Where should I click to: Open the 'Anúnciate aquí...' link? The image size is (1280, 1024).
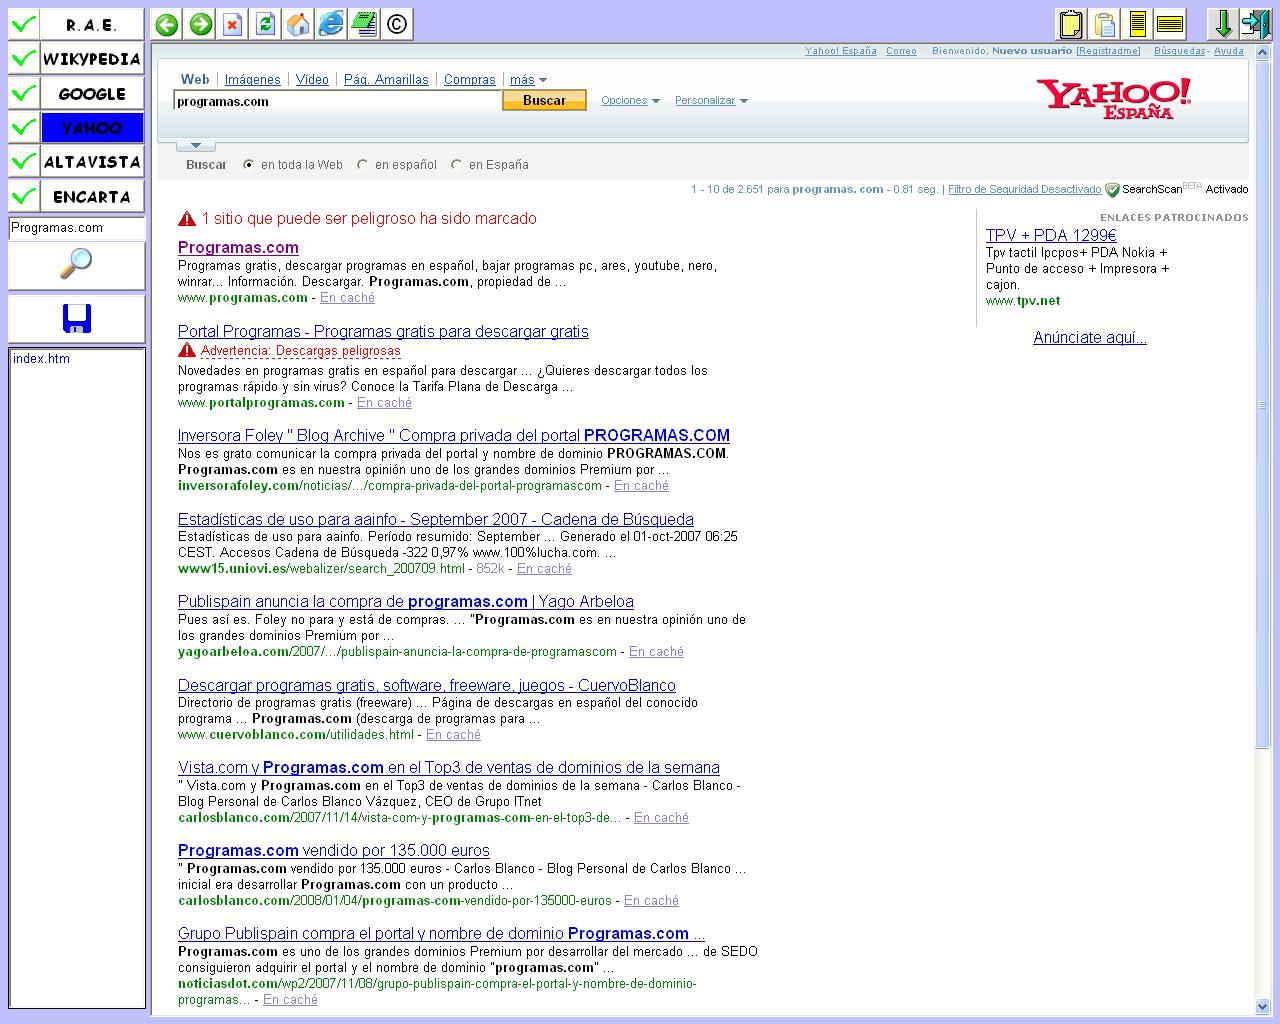1090,337
